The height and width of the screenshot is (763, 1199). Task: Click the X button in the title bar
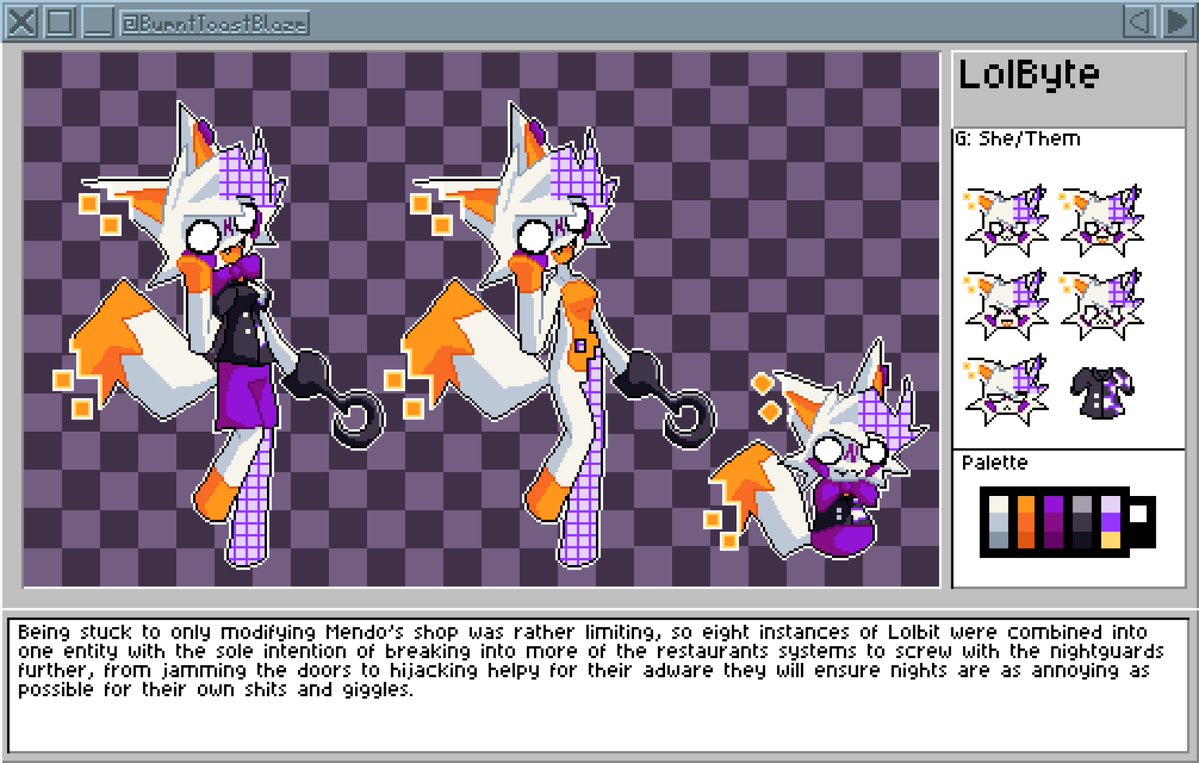pos(21,21)
